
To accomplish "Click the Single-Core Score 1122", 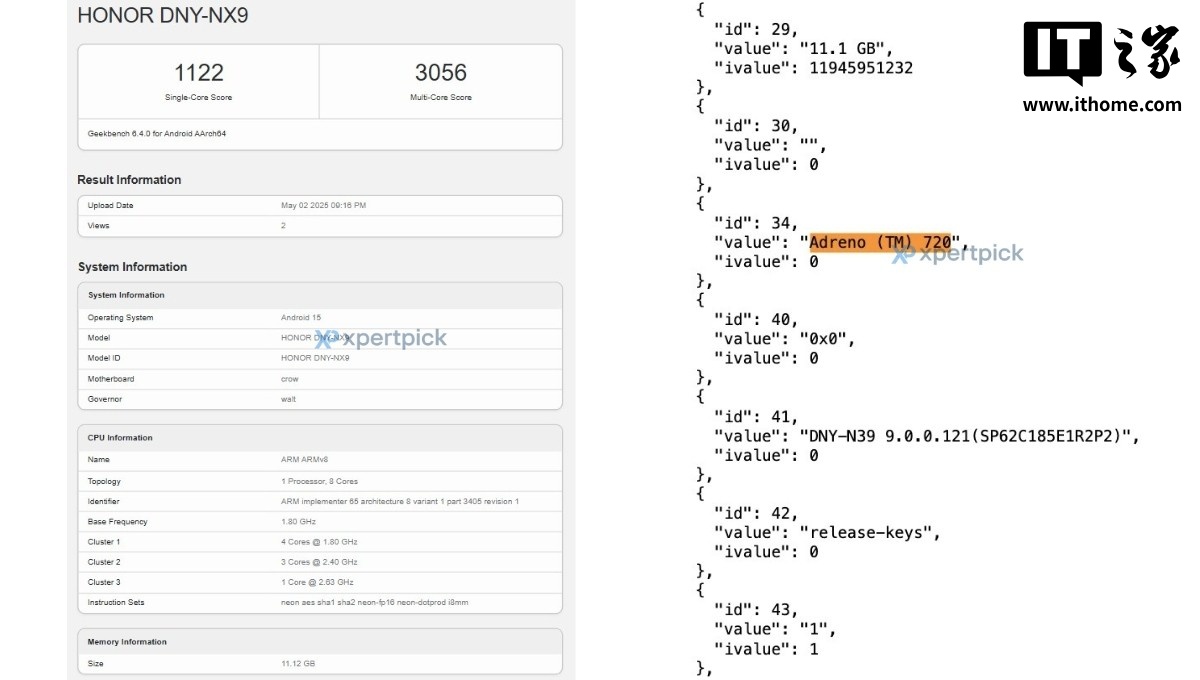I will pyautogui.click(x=198, y=73).
